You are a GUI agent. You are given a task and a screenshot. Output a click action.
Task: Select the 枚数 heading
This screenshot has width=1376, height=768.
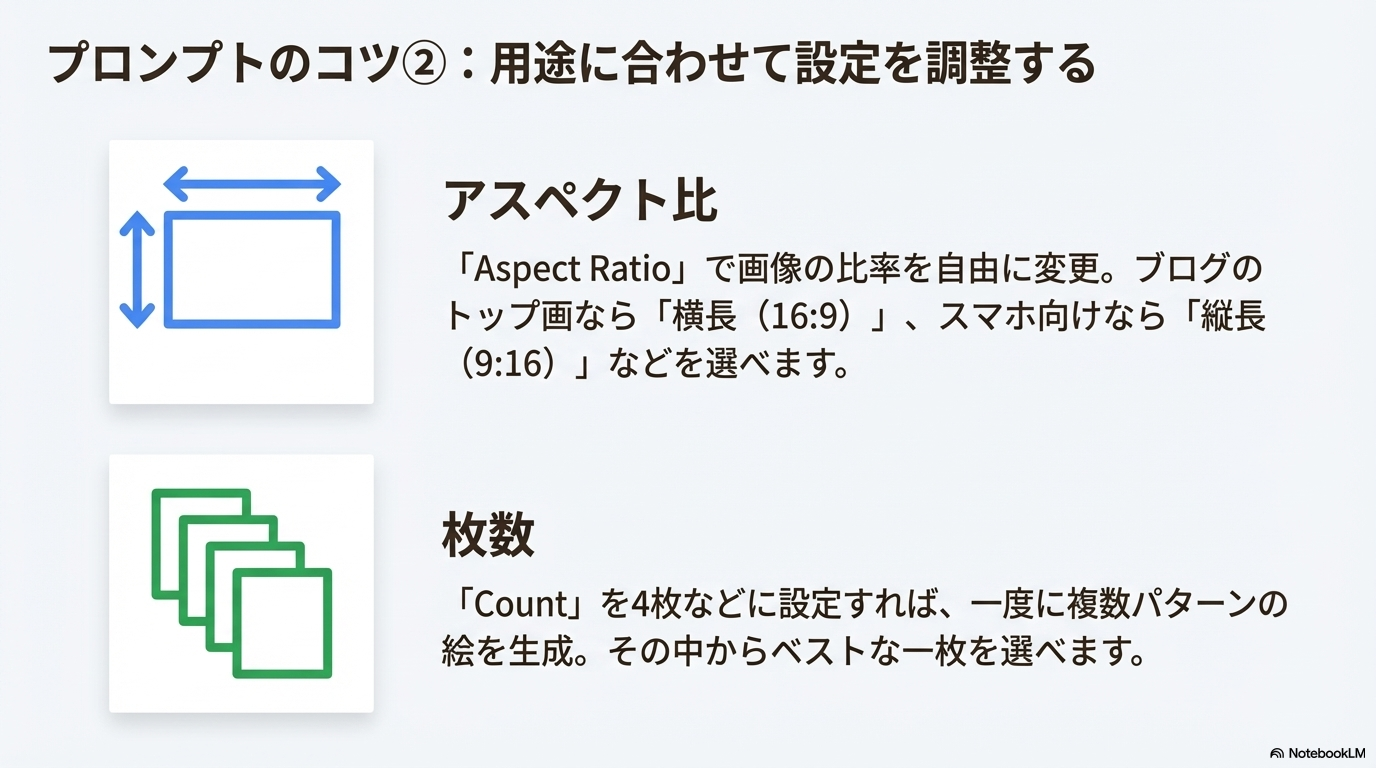488,536
